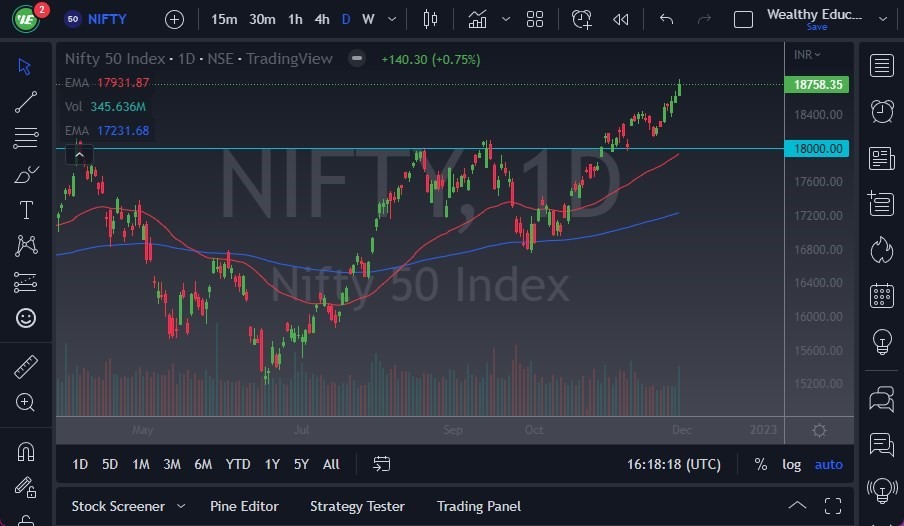Open the data window panel
This screenshot has height=526, width=904.
(x=882, y=204)
